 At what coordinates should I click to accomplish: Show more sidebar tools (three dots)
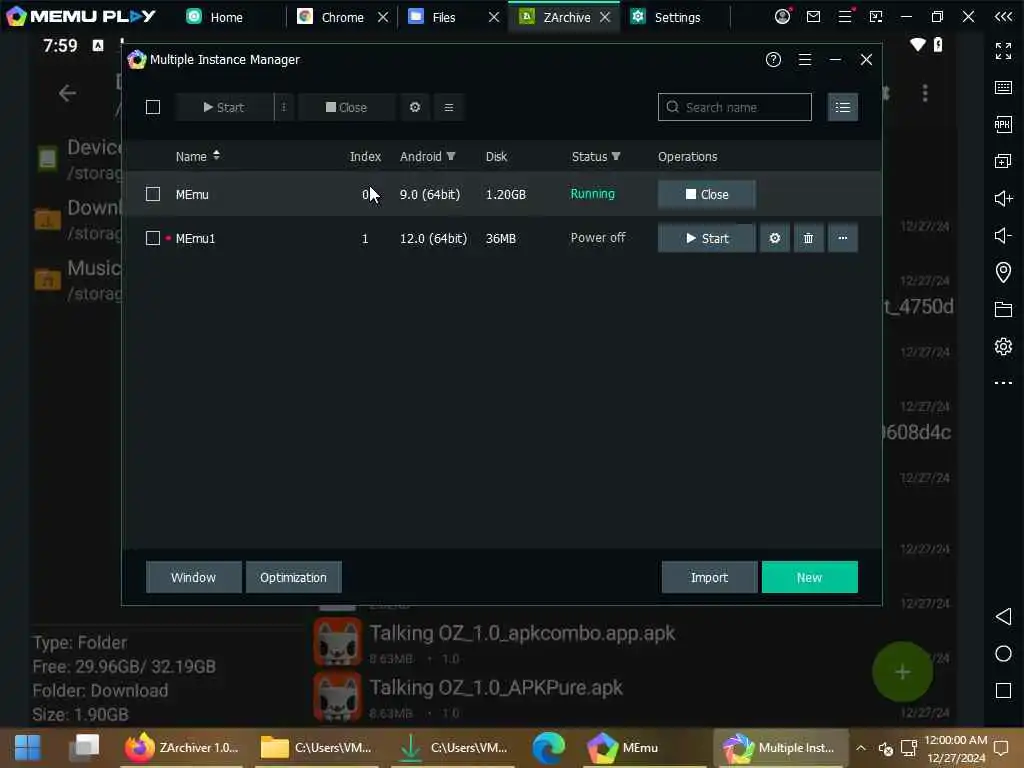click(1003, 383)
